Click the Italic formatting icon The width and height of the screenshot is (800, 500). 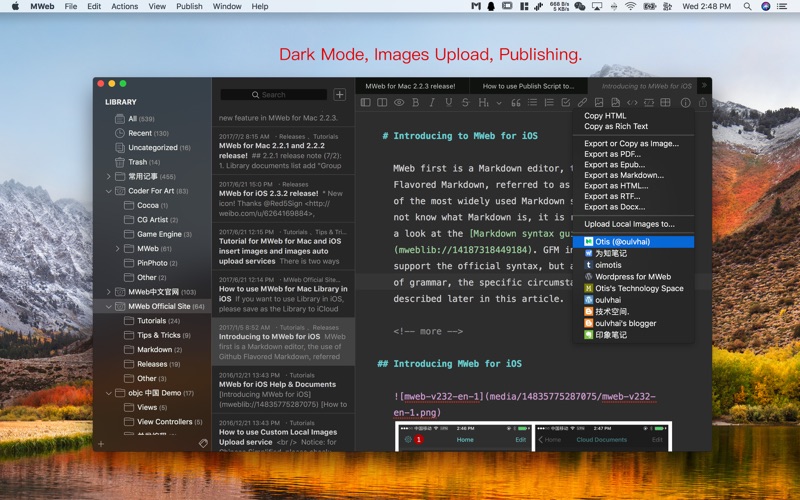coord(432,102)
